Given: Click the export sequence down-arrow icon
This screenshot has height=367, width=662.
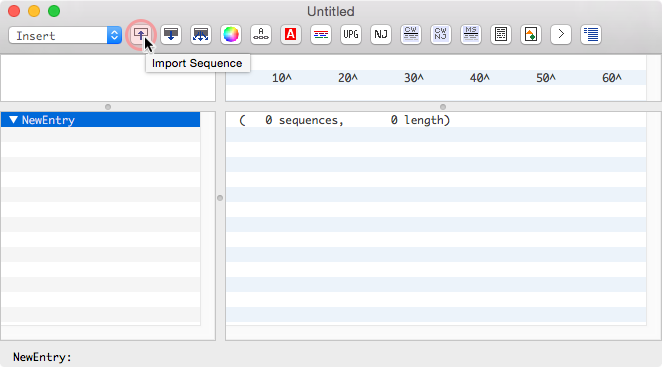Looking at the screenshot, I should coord(171,34).
